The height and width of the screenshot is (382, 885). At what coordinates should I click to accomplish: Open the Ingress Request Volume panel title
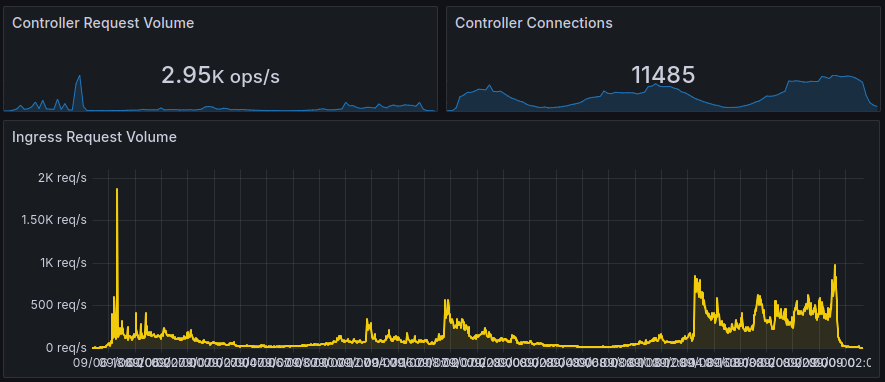point(94,137)
